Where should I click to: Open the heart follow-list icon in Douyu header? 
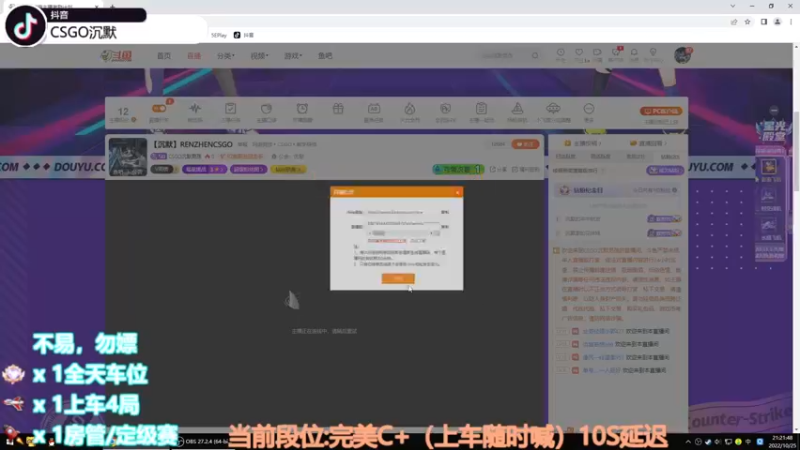click(579, 52)
